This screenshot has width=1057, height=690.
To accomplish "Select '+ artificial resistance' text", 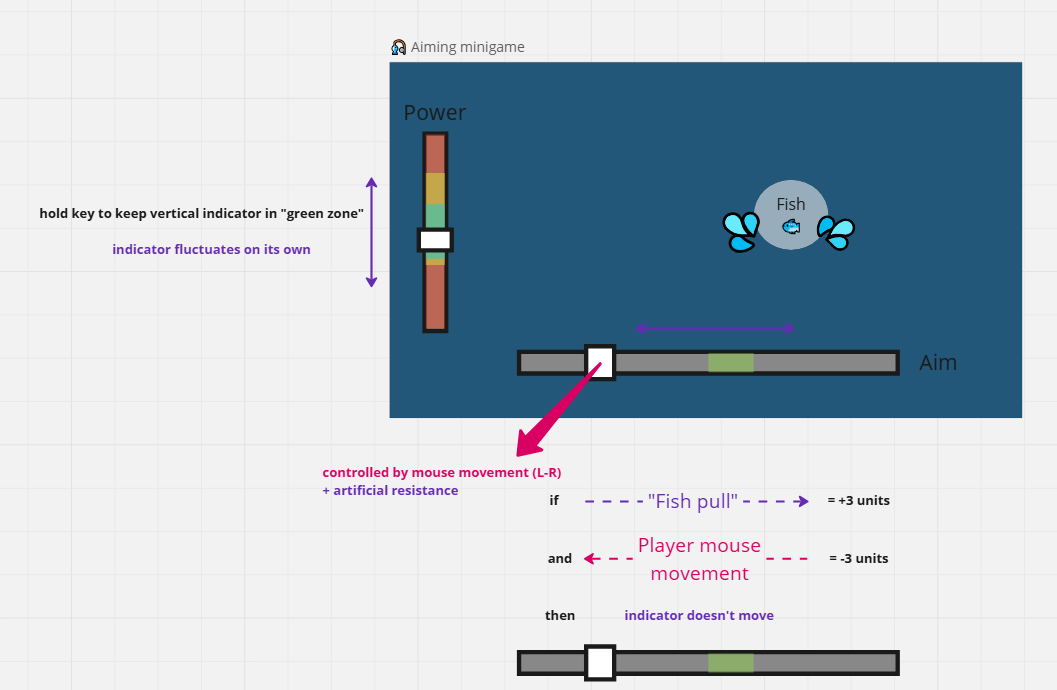I will 390,491.
